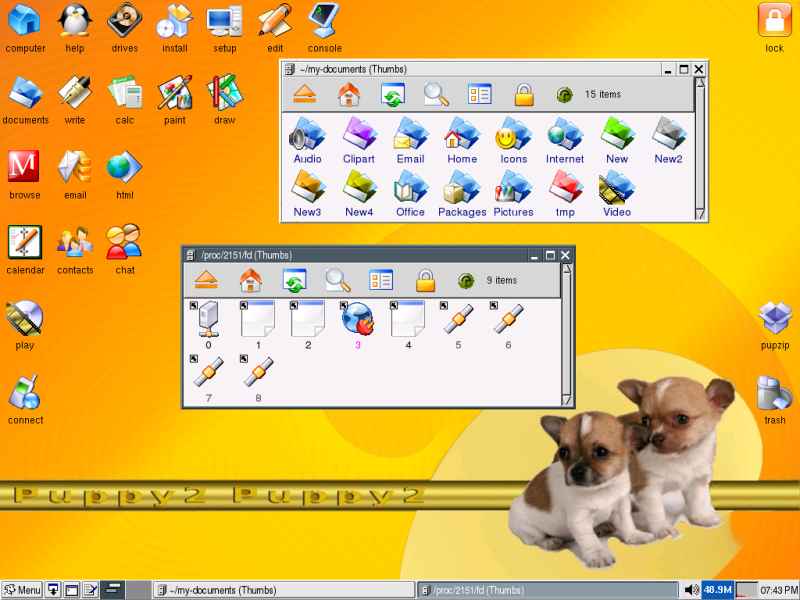Select item 8 in /proc/2151/fd window

coord(258,378)
